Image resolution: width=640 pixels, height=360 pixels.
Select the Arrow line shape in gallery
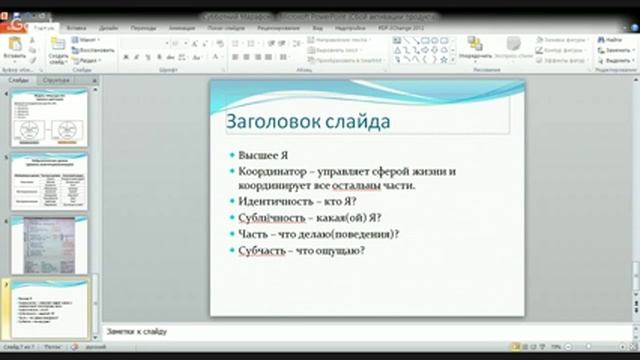click(x=416, y=40)
